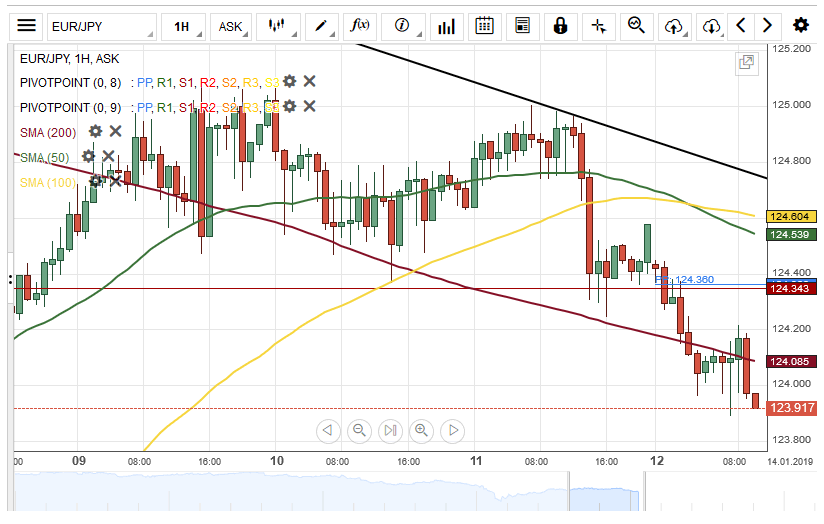Click the zoom out magnifier button
This screenshot has width=824, height=524.
pyautogui.click(x=359, y=431)
